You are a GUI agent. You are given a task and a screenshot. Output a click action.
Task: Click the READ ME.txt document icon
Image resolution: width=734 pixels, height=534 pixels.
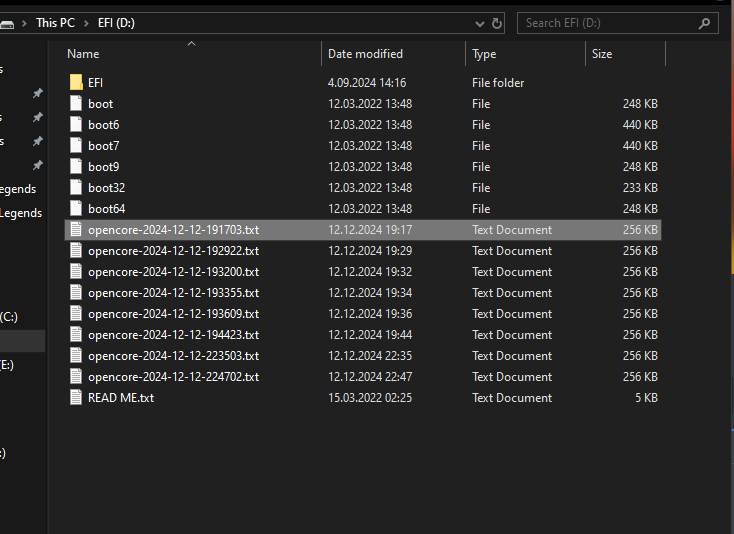point(76,398)
